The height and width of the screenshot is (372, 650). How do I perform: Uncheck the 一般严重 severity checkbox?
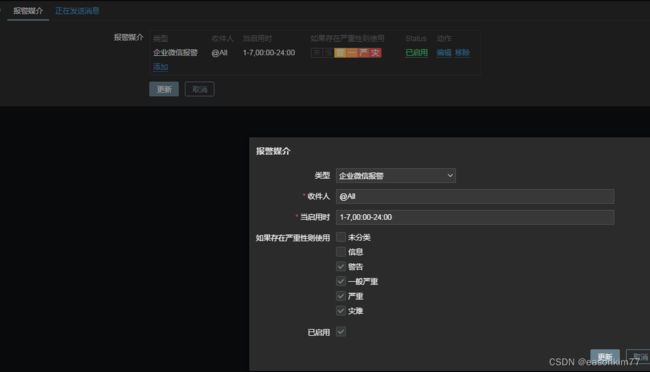coord(341,282)
